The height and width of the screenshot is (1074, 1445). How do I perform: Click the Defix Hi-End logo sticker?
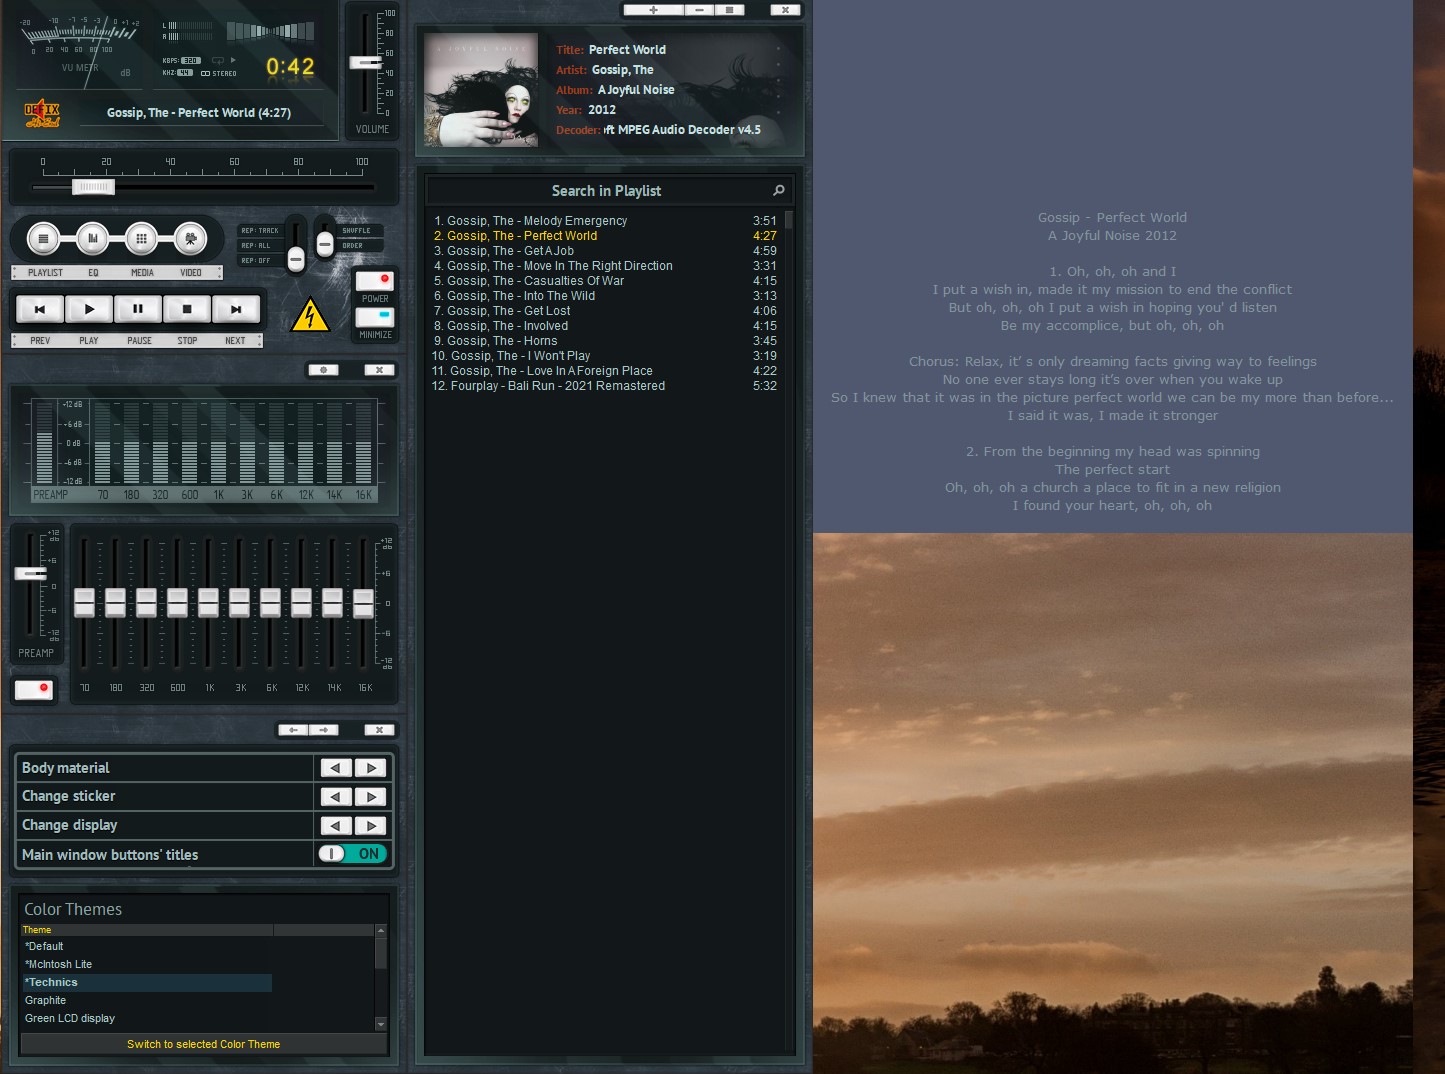pos(42,114)
